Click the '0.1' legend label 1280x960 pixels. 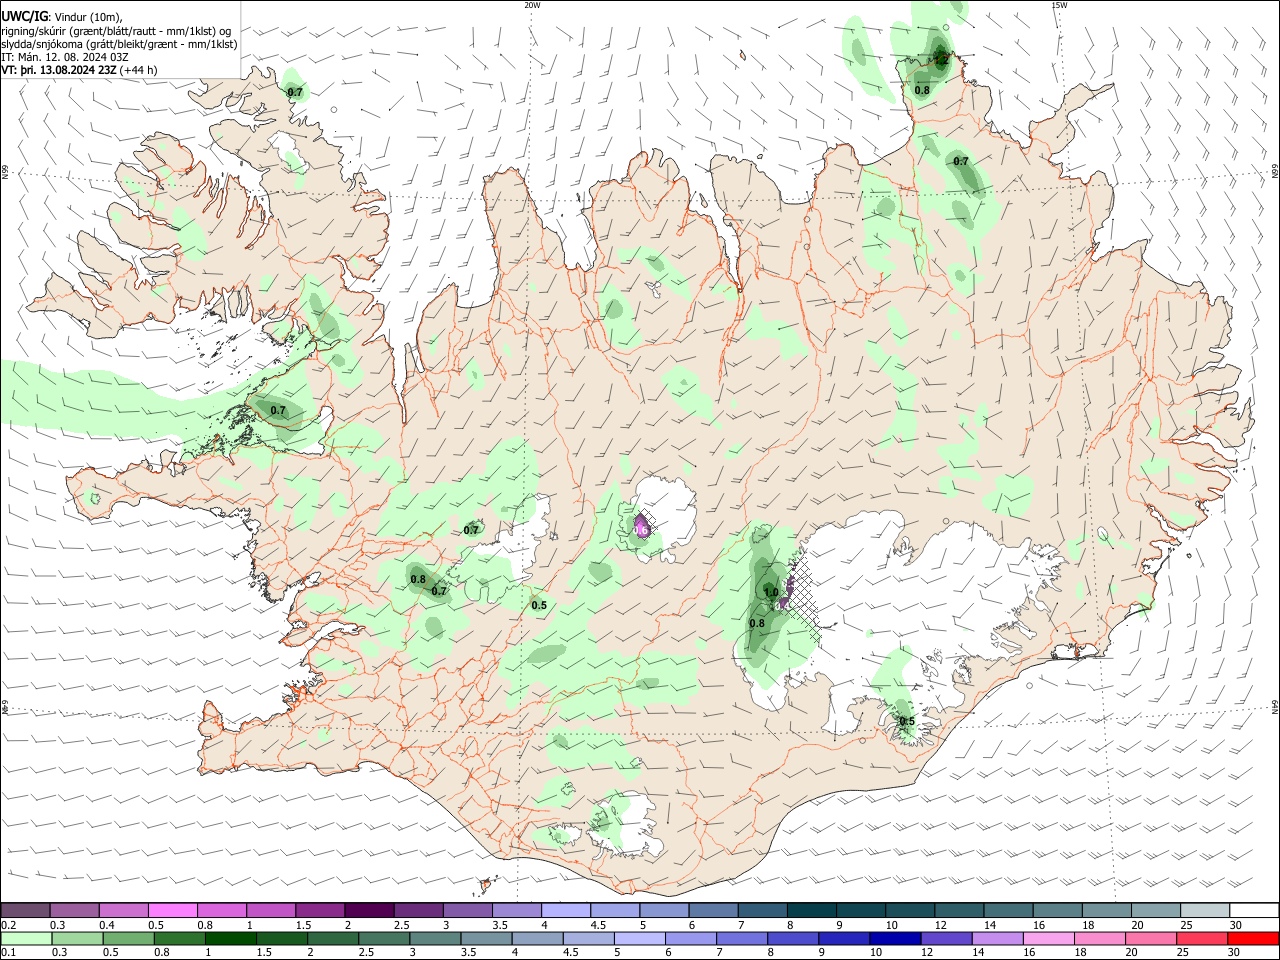coord(8,953)
